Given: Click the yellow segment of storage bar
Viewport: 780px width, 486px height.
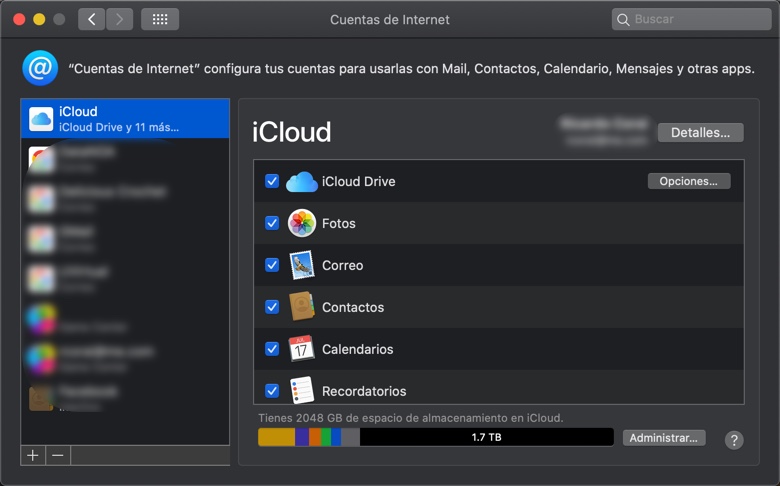Looking at the screenshot, I should 277,437.
